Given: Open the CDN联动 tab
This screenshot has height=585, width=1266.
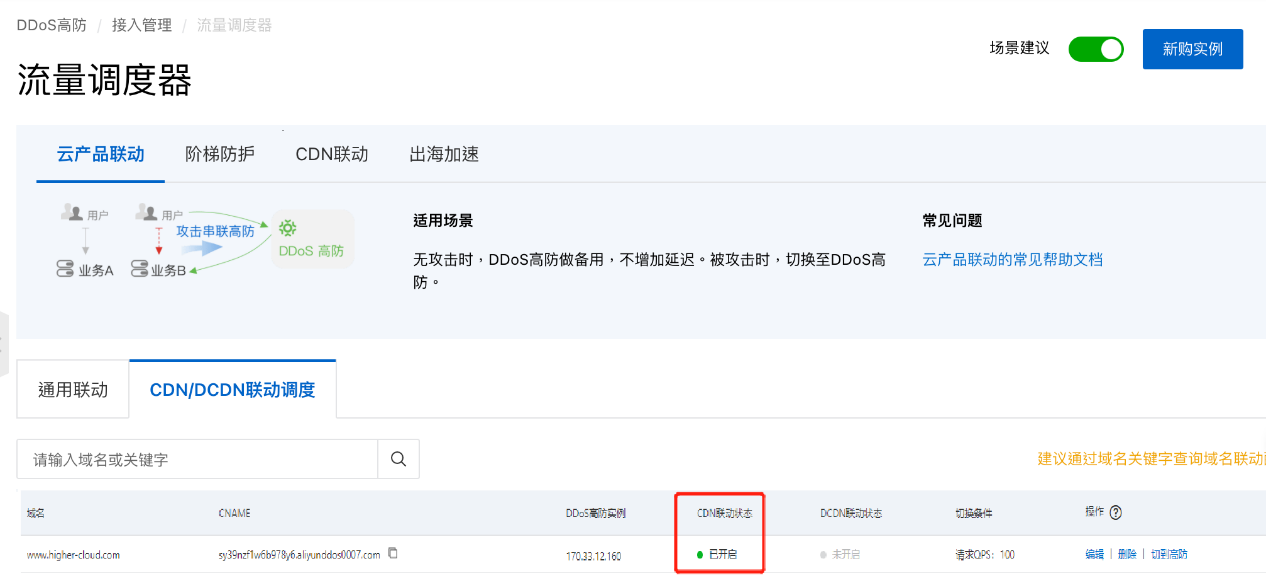Looking at the screenshot, I should [x=332, y=154].
